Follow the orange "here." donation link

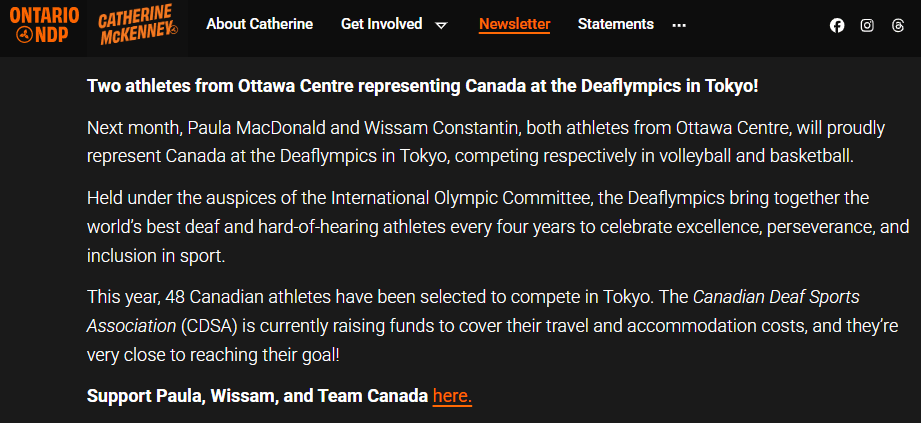coord(452,396)
